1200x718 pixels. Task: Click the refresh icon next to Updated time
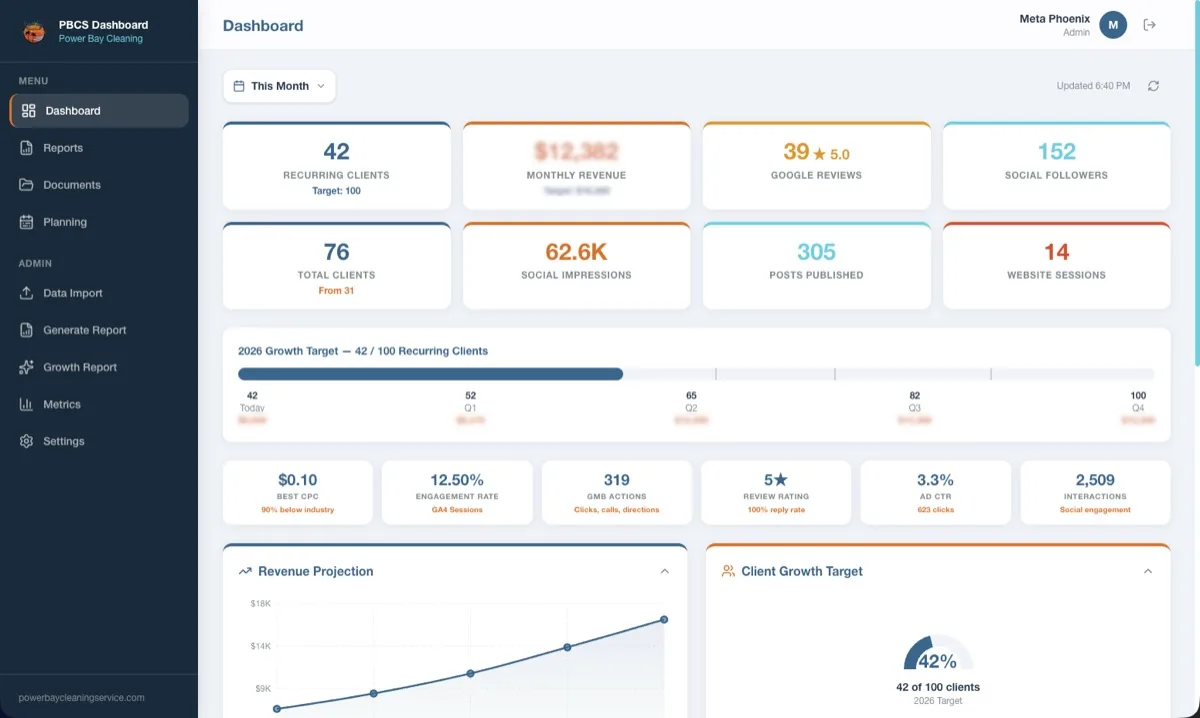[1153, 86]
